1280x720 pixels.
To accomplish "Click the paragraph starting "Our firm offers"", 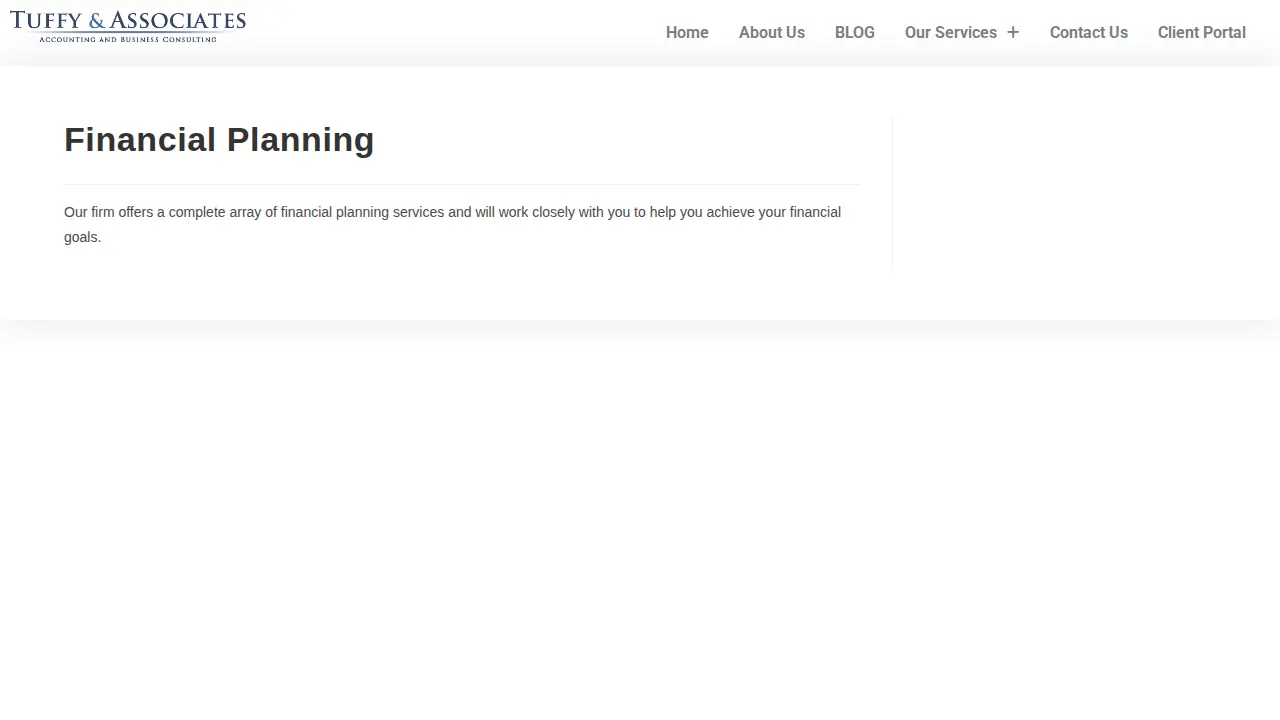I will tap(453, 224).
